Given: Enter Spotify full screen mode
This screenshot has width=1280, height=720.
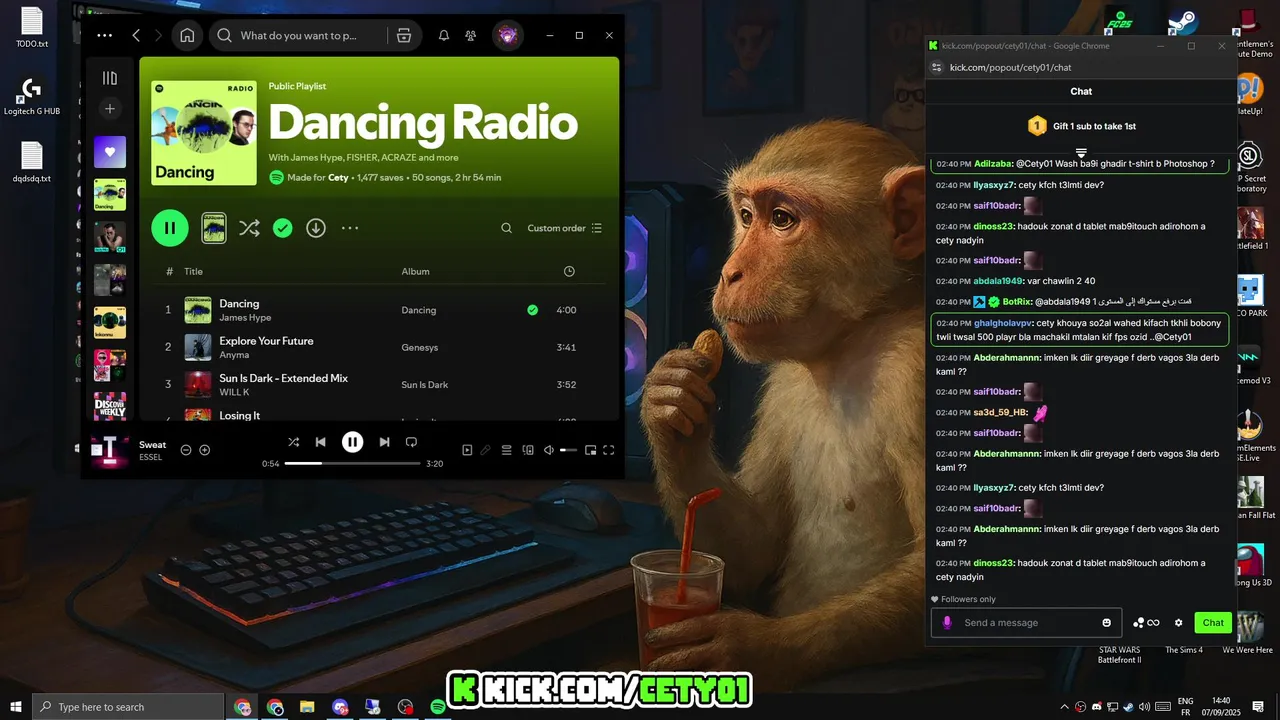Looking at the screenshot, I should coord(609,450).
